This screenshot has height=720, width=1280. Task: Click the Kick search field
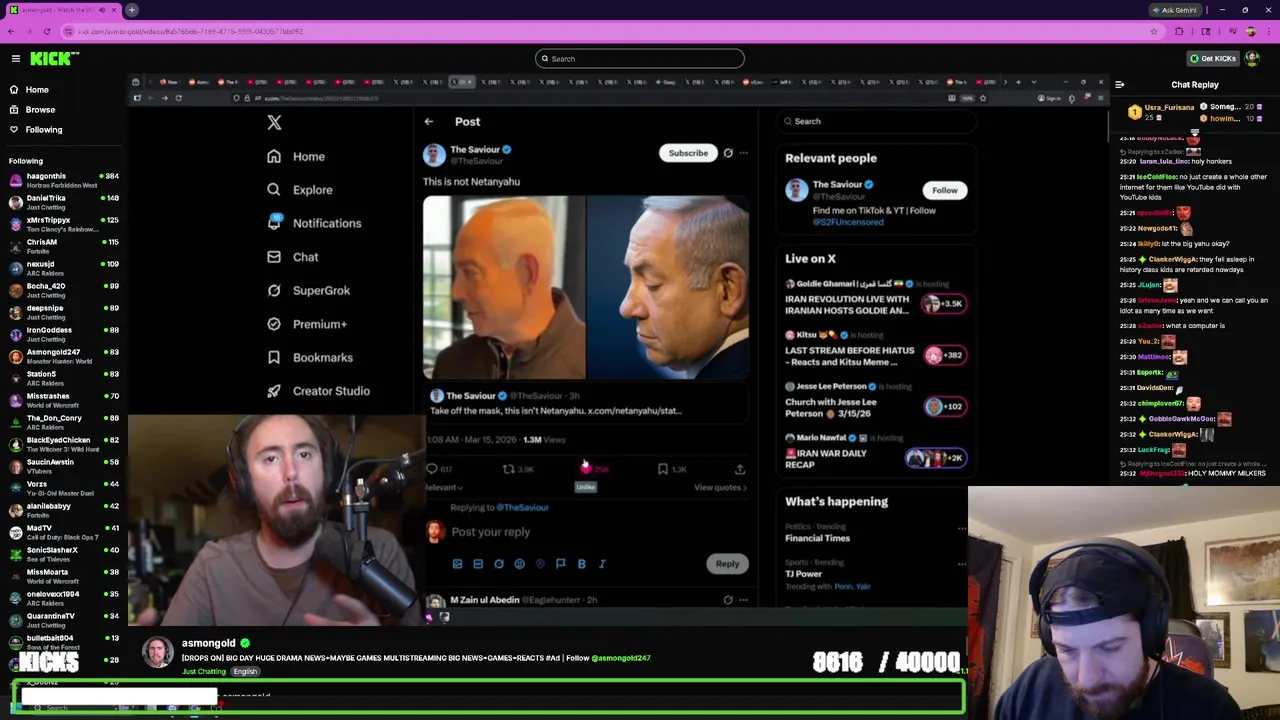640,59
